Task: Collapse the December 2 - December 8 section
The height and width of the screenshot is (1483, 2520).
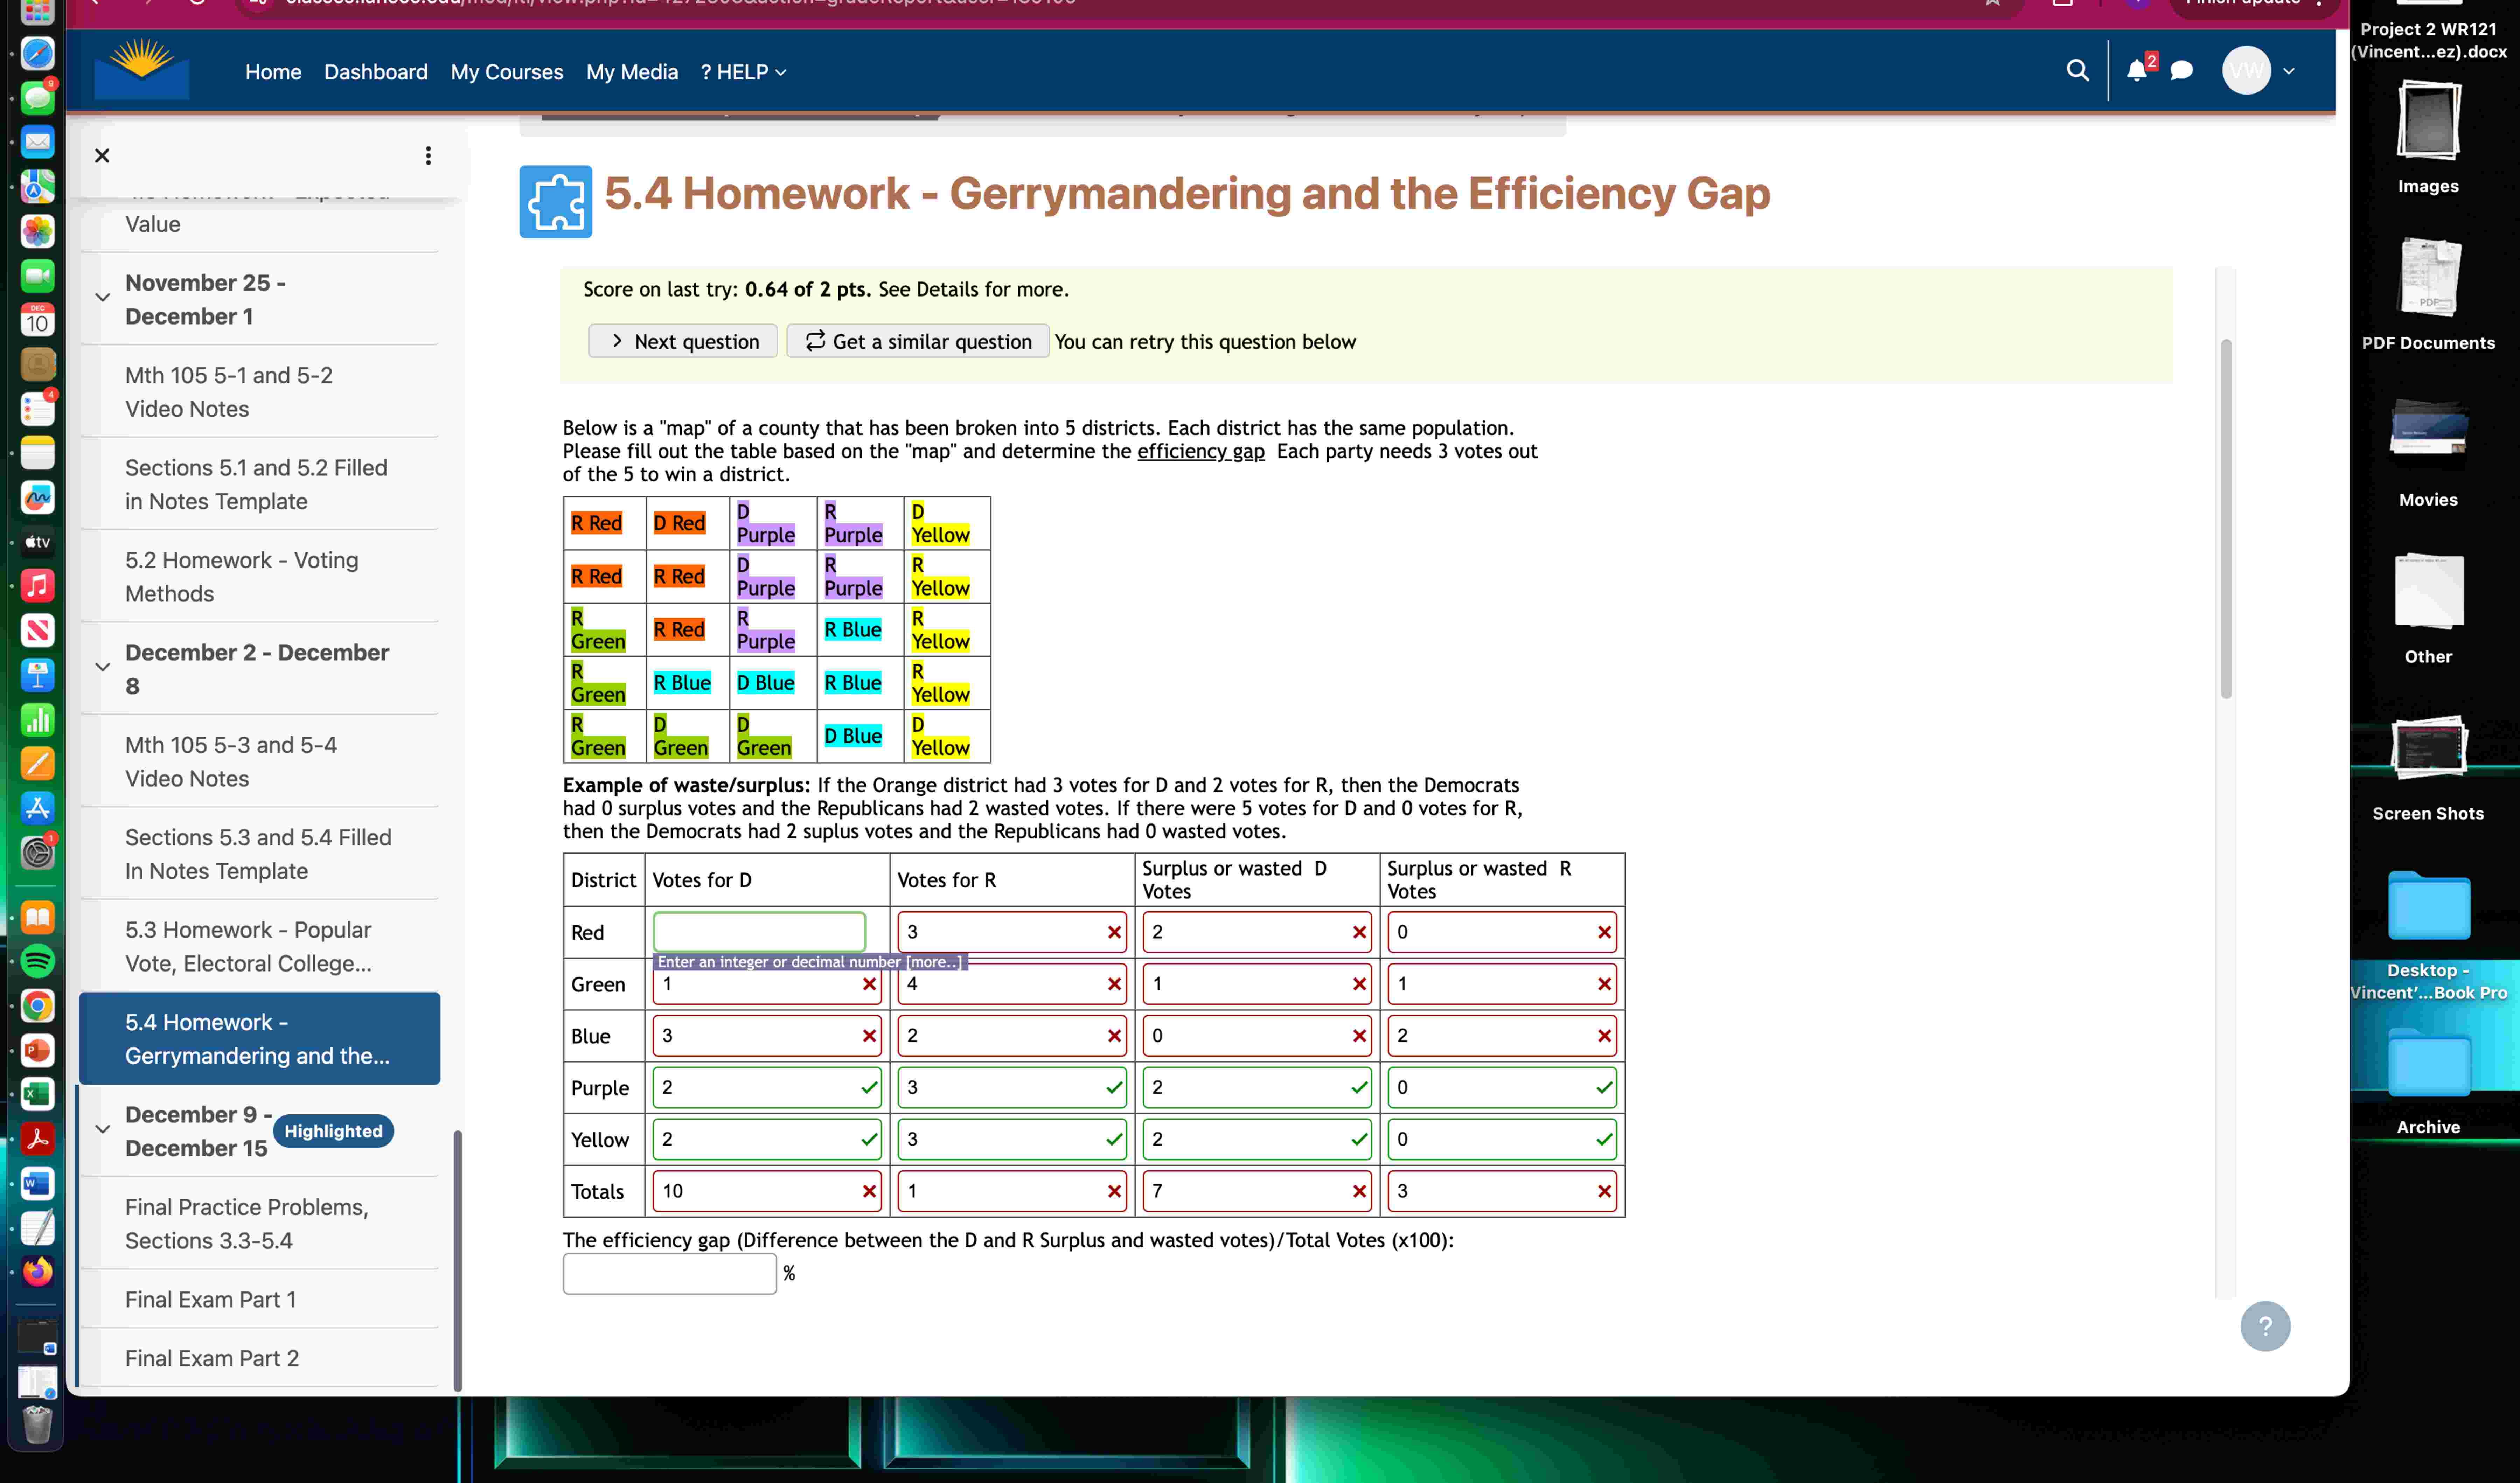Action: [102, 667]
